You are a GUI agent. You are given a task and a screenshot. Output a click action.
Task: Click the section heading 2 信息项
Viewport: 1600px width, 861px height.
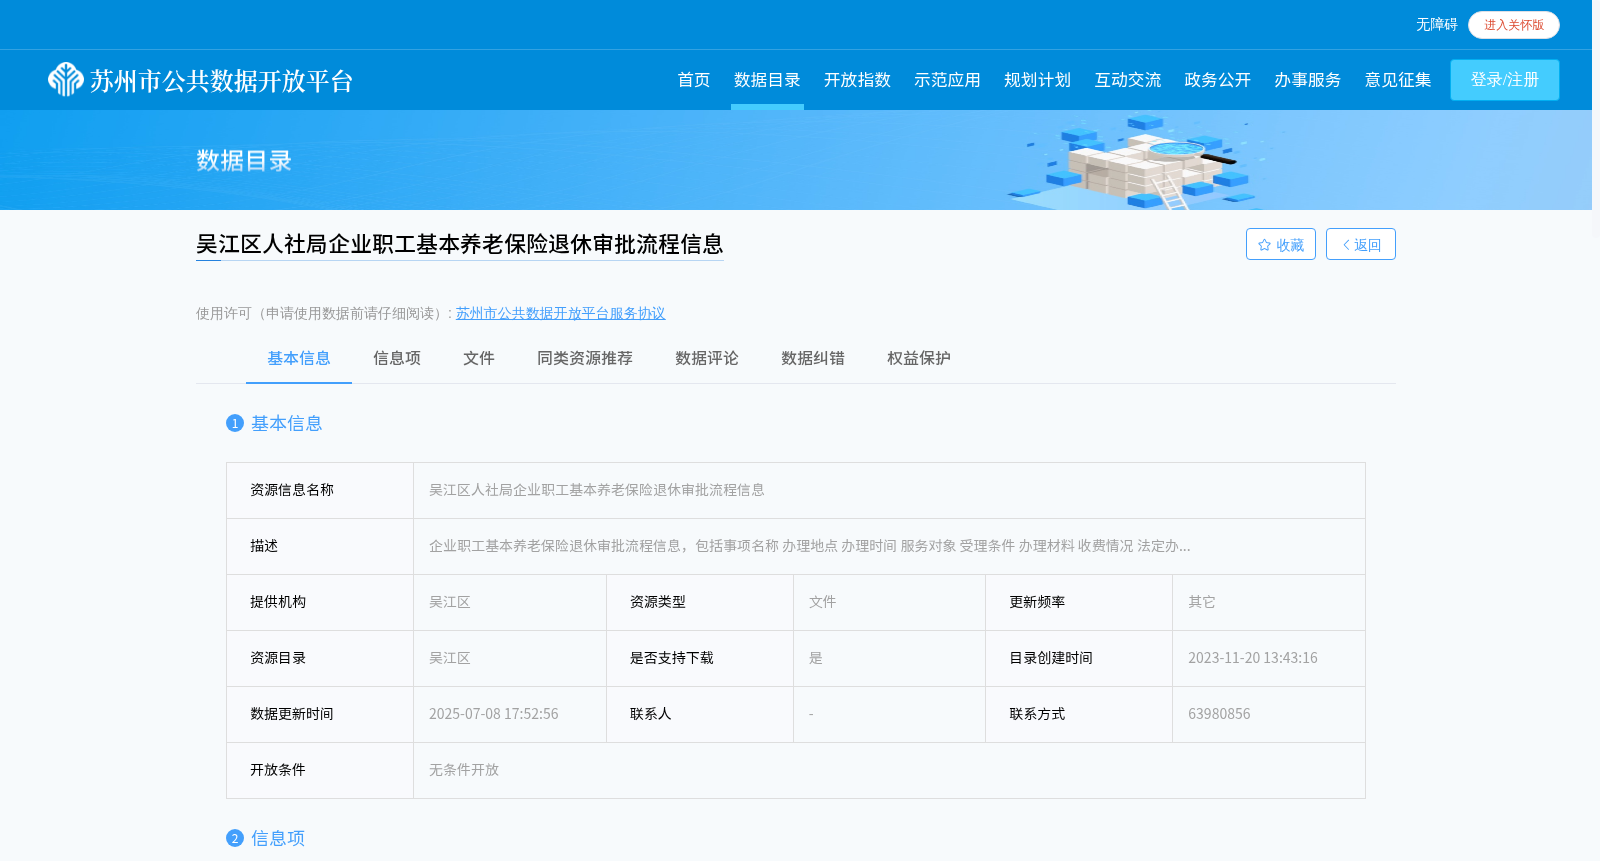(265, 838)
